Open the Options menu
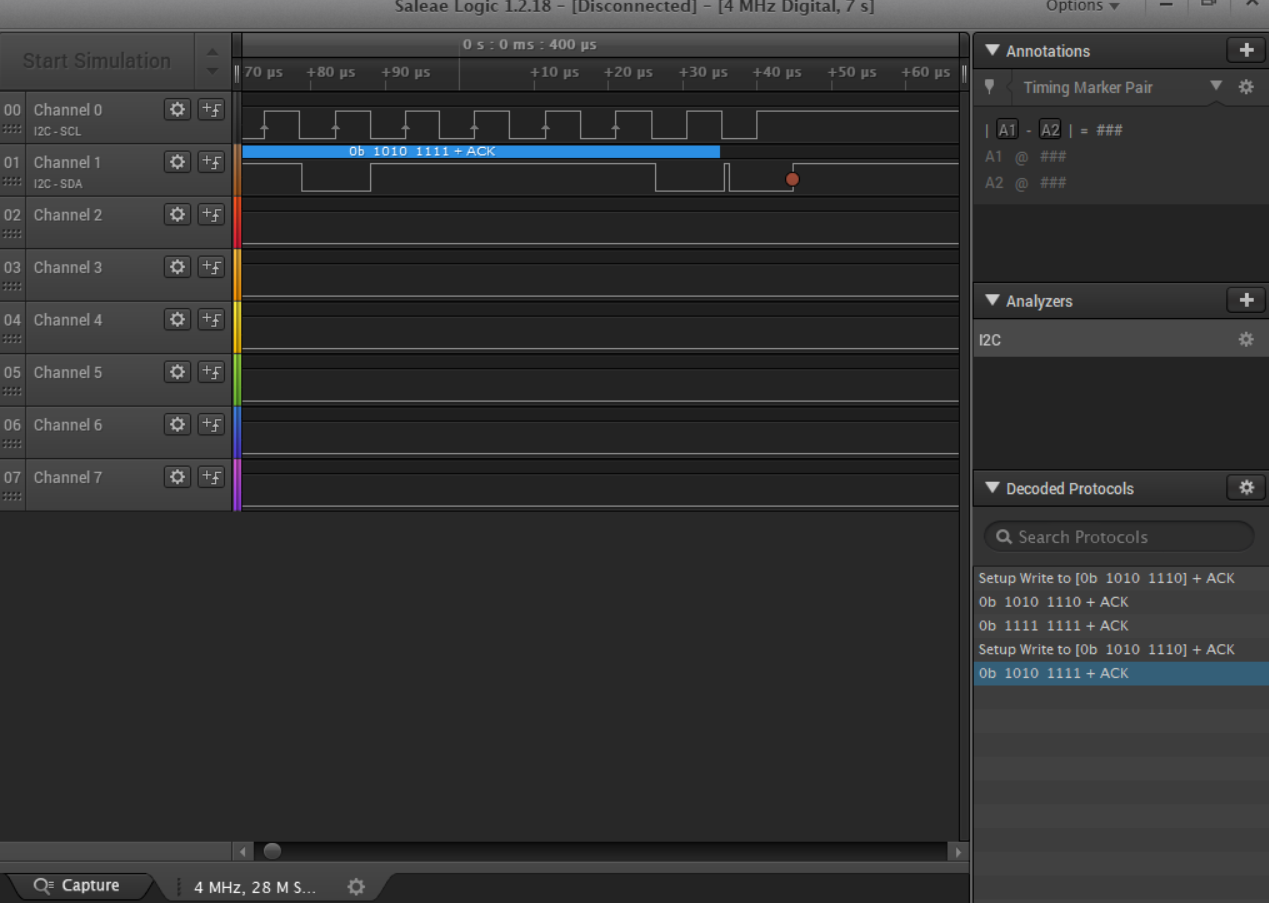The height and width of the screenshot is (903, 1269). pyautogui.click(x=1082, y=6)
